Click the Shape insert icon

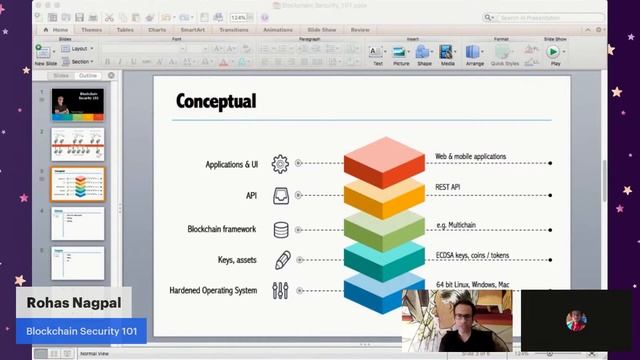coord(423,52)
